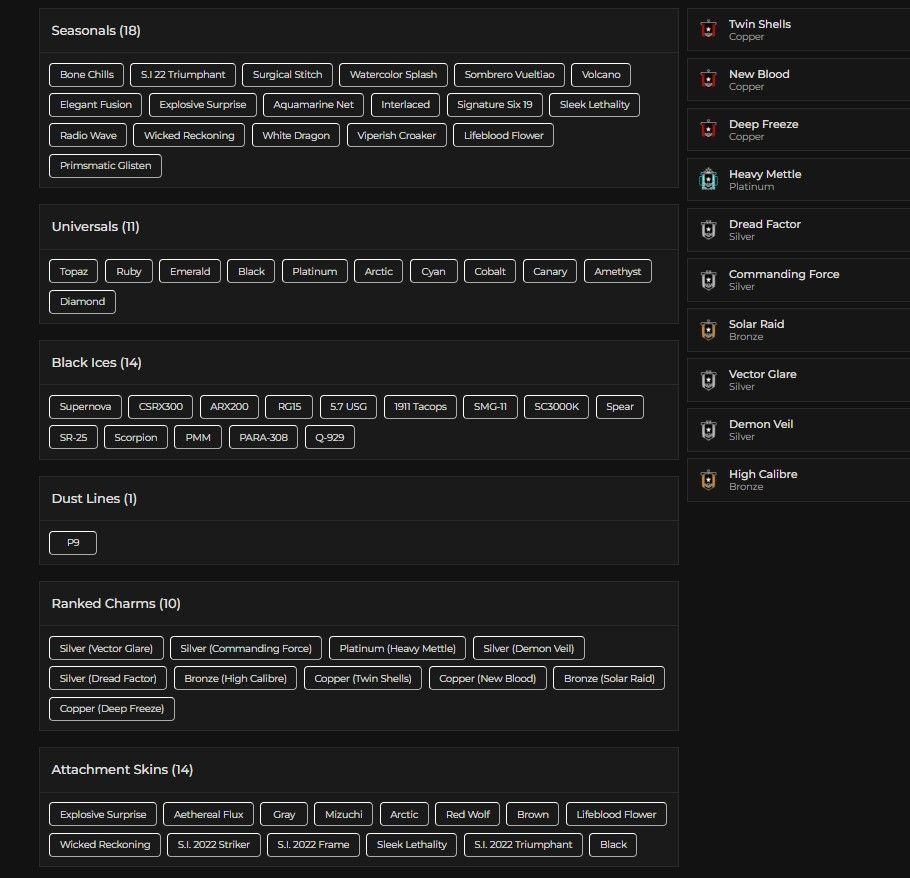Click the Deep Freeze copper charm icon

(708, 129)
